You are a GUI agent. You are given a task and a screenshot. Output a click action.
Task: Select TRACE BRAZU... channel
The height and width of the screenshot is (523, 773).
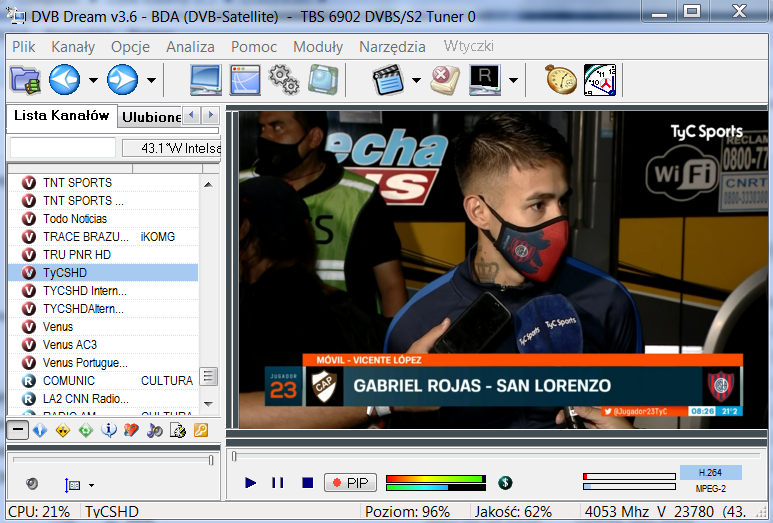coord(103,237)
